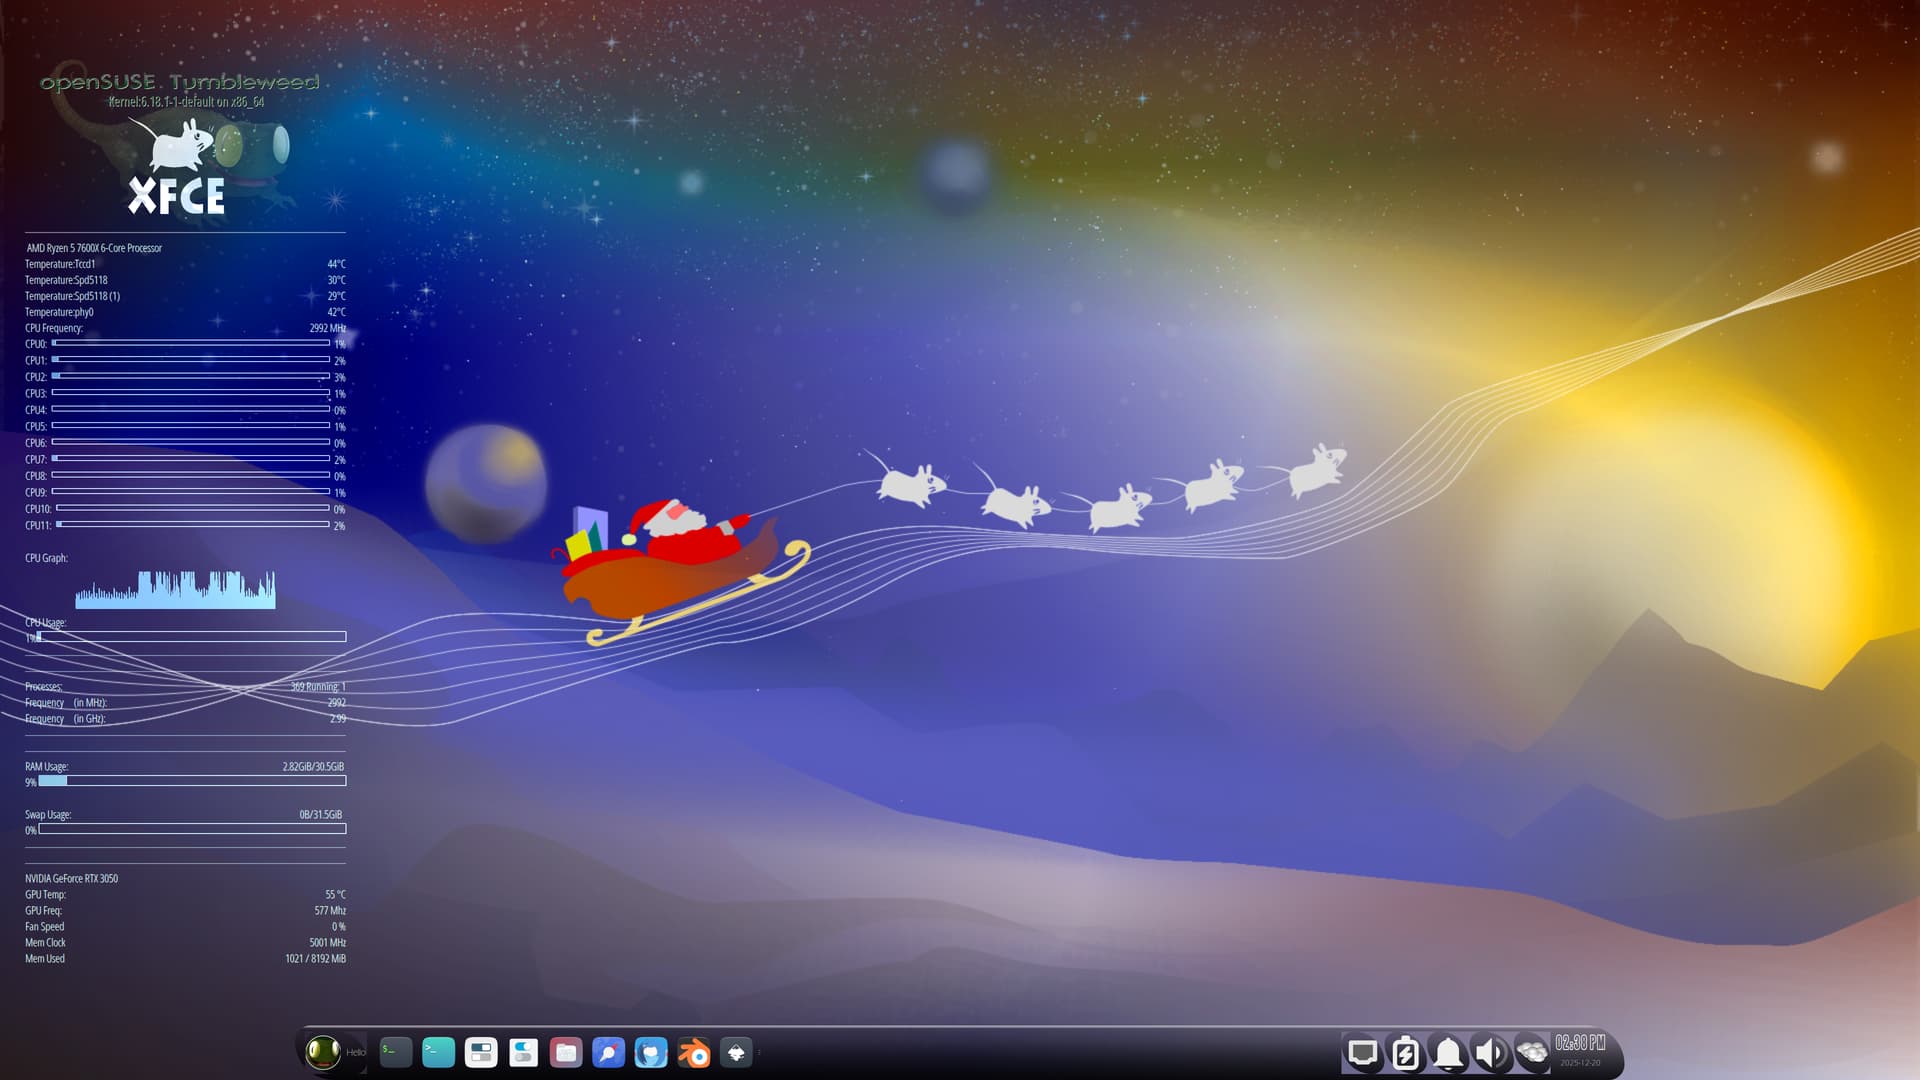Open the volume speaker control

click(x=1490, y=1053)
